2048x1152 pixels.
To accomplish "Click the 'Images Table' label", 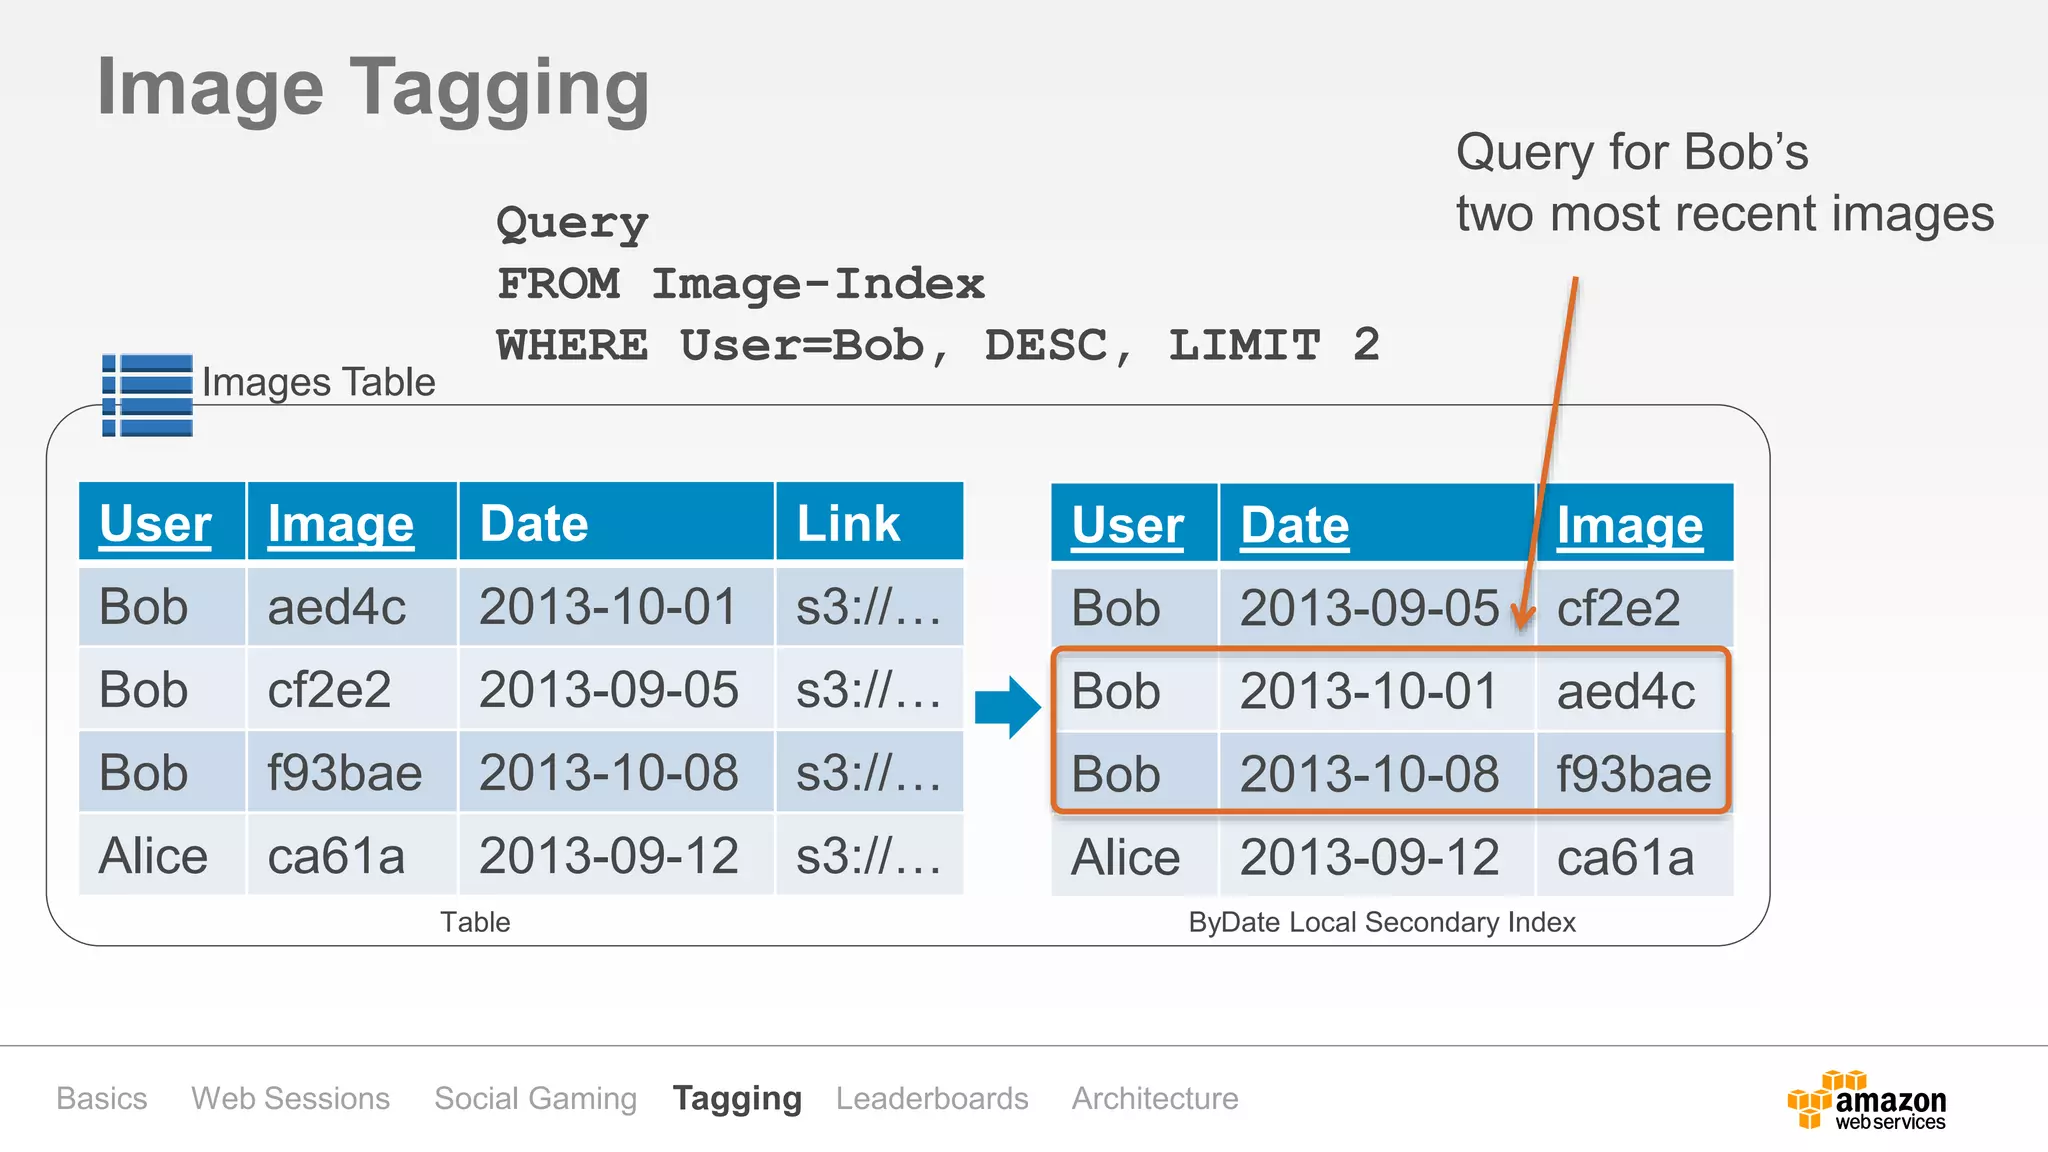I will tap(318, 383).
